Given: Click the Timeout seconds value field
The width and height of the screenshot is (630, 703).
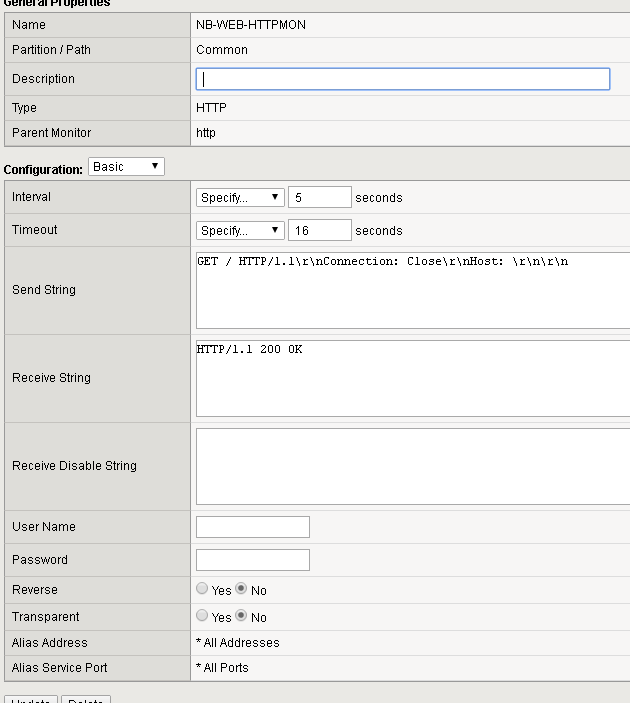Looking at the screenshot, I should pyautogui.click(x=319, y=231).
